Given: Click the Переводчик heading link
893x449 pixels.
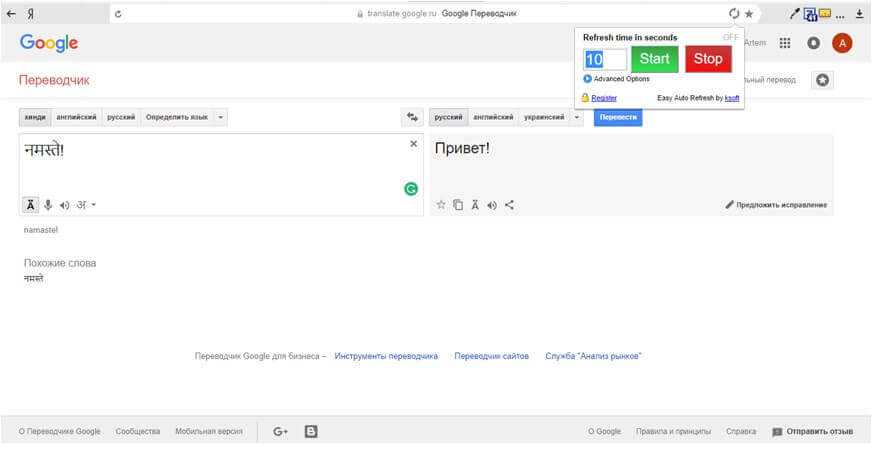Looking at the screenshot, I should tap(54, 80).
